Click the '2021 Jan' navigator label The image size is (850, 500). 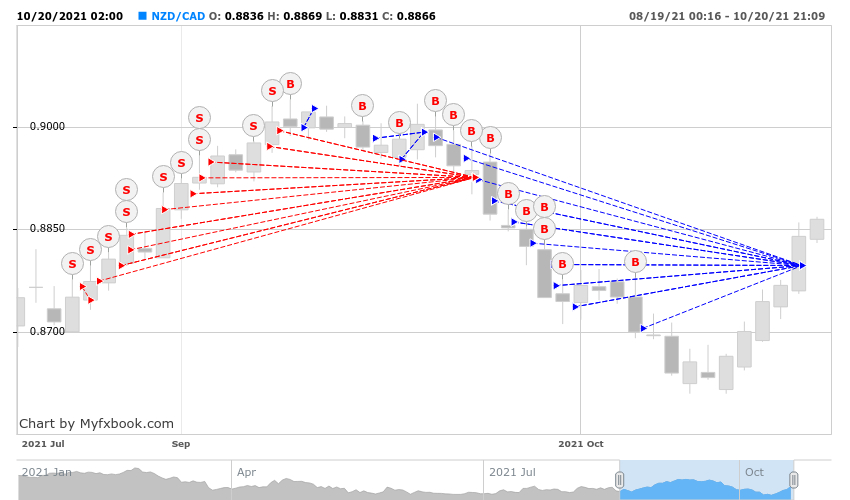tap(47, 472)
